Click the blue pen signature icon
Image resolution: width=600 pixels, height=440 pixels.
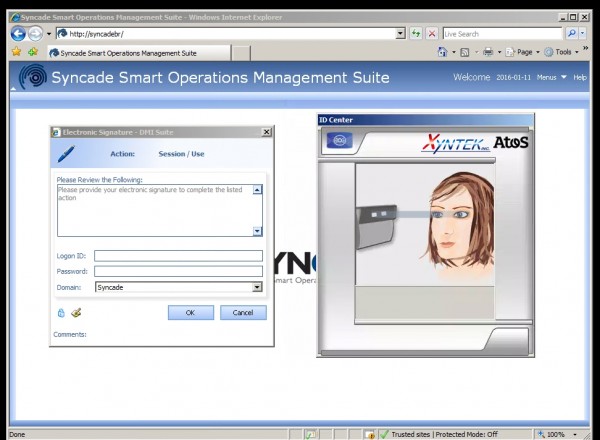point(66,154)
